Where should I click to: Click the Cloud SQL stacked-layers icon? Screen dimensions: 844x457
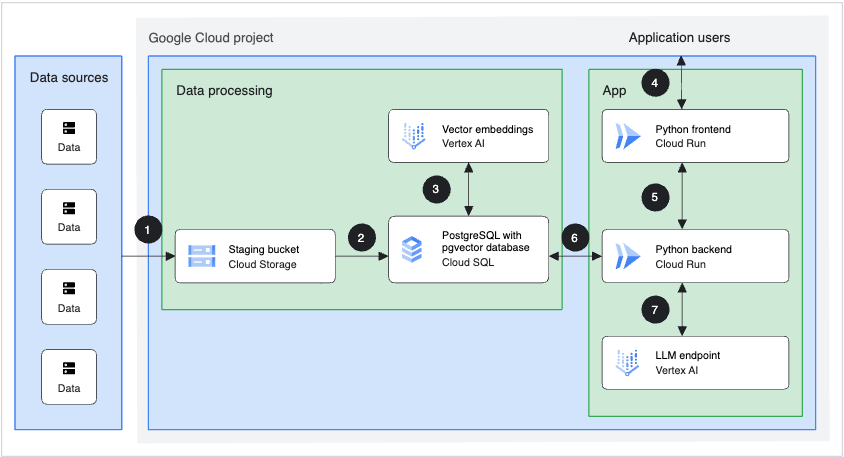tap(412, 249)
